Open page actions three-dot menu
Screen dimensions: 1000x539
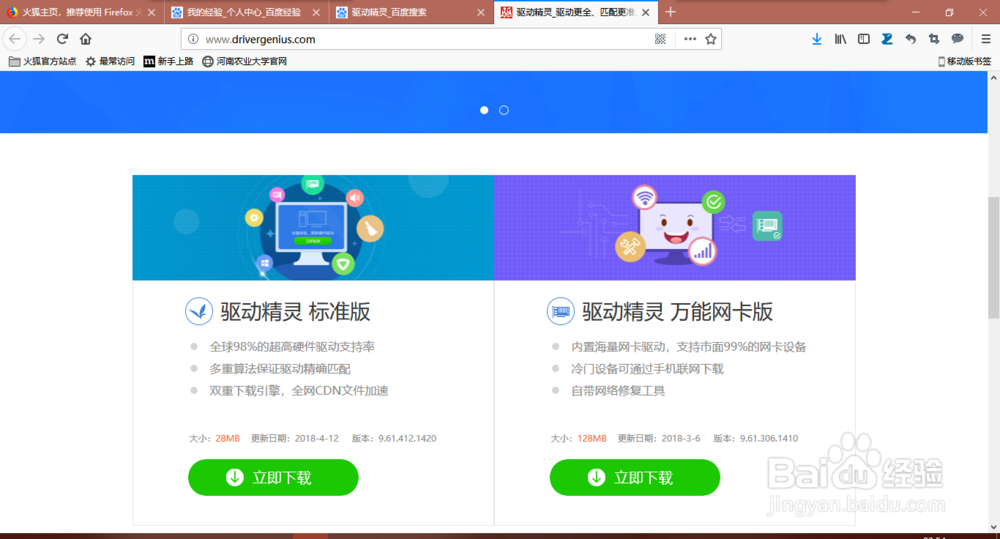click(x=689, y=39)
